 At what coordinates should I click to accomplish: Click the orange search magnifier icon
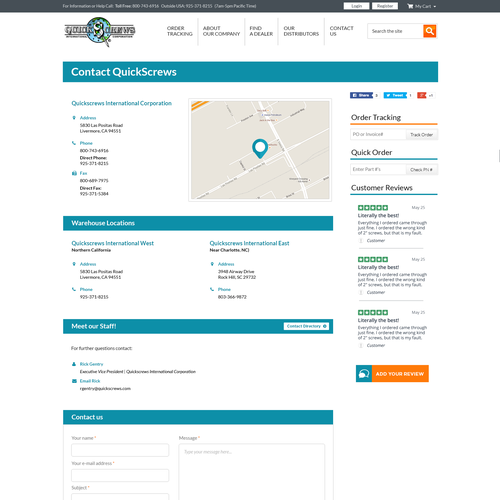tap(430, 31)
